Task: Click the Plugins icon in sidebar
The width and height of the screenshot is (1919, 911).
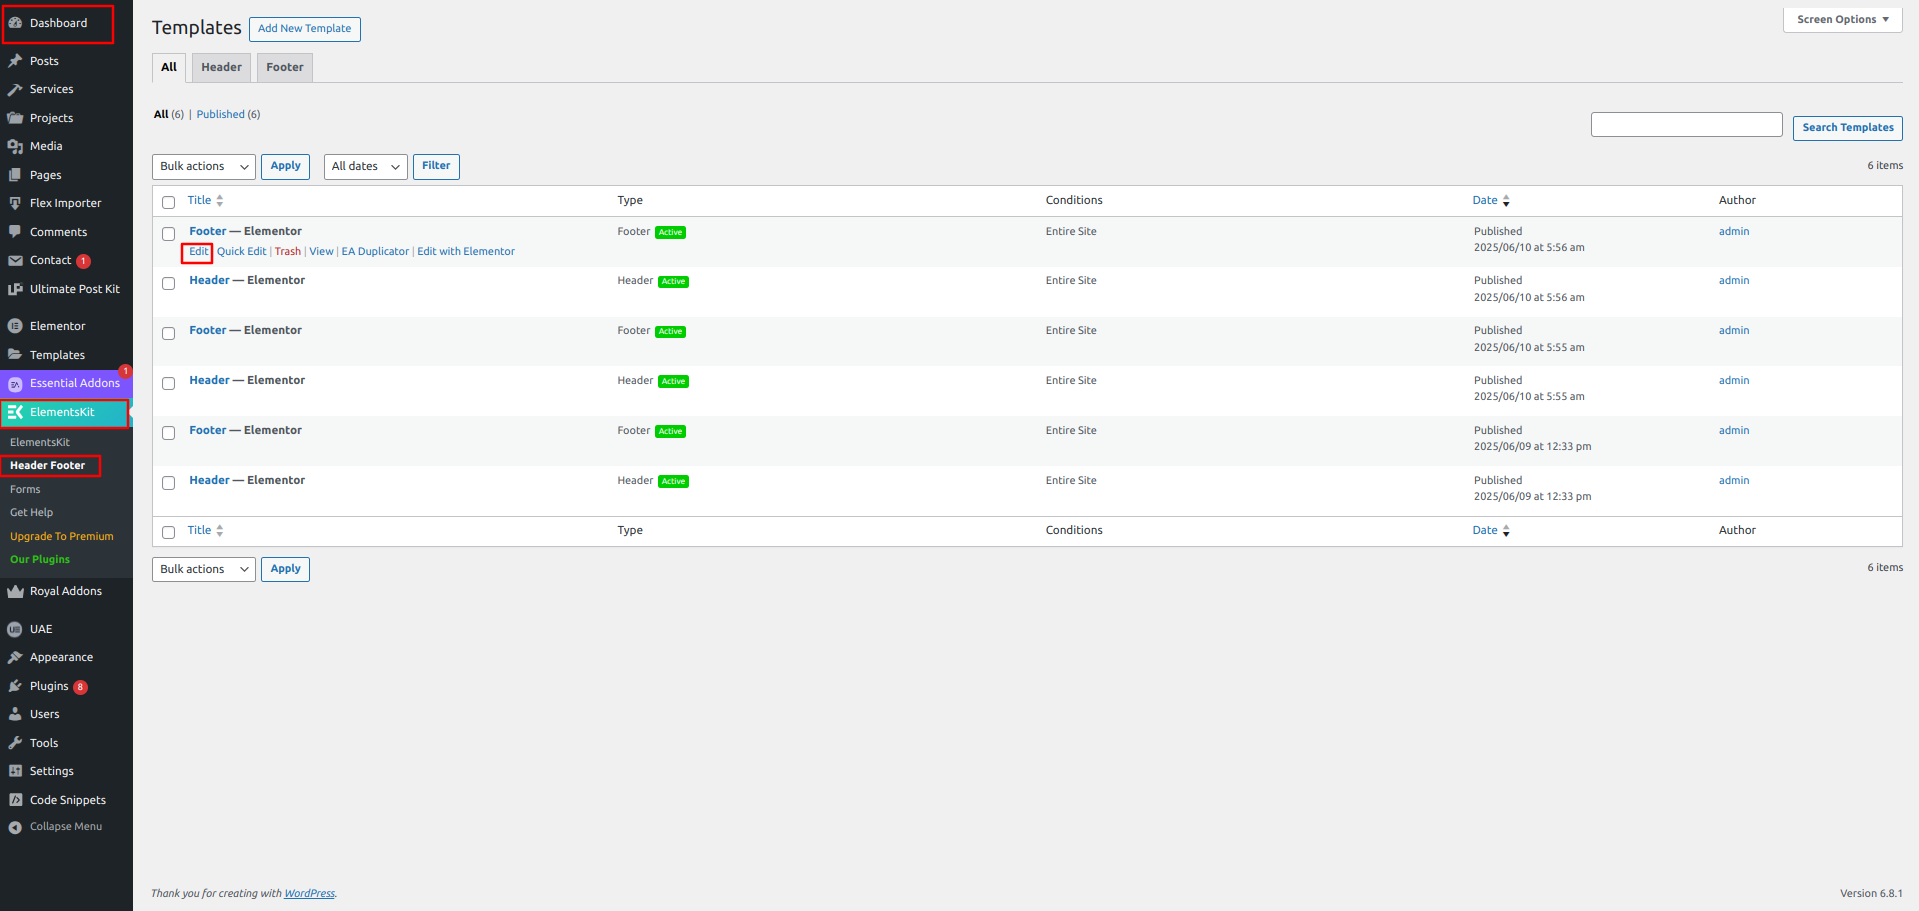Action: pos(15,686)
